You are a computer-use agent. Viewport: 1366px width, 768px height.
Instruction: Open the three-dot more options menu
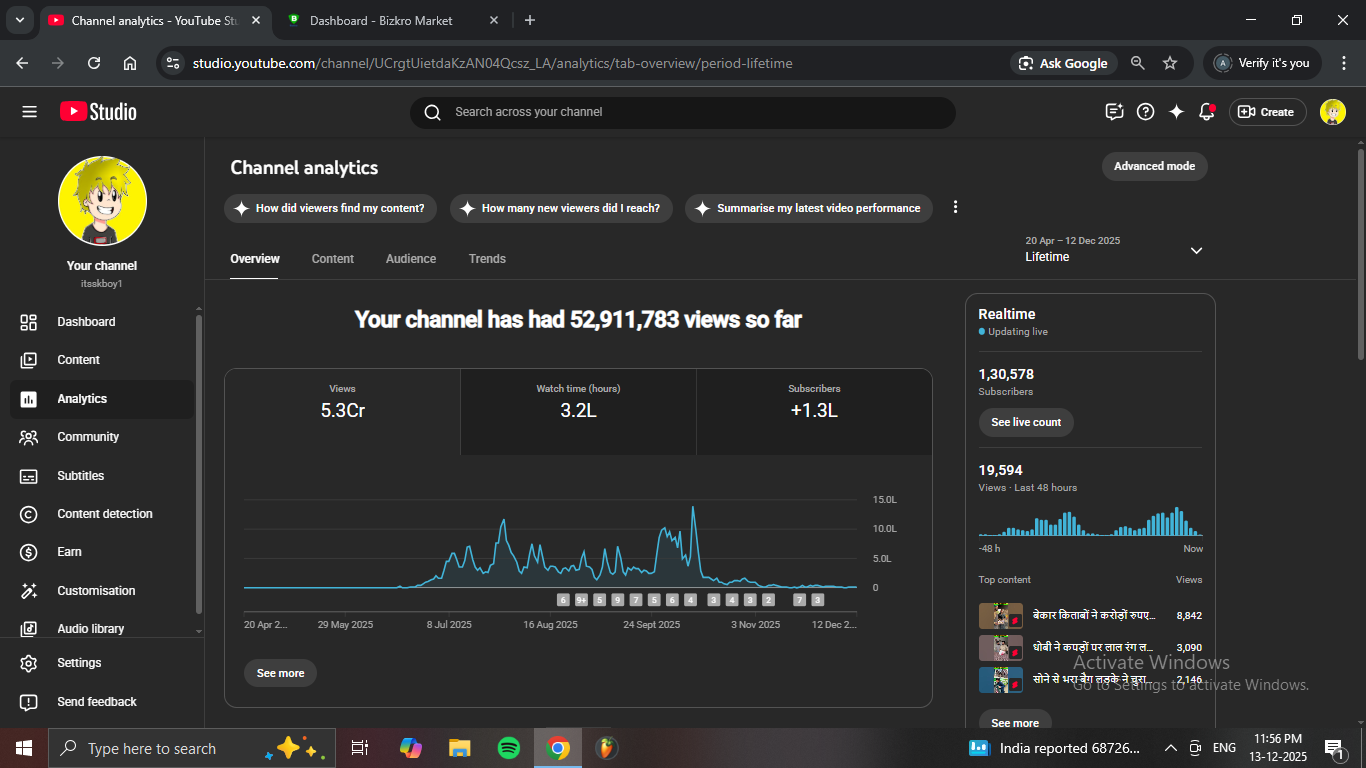pos(955,207)
